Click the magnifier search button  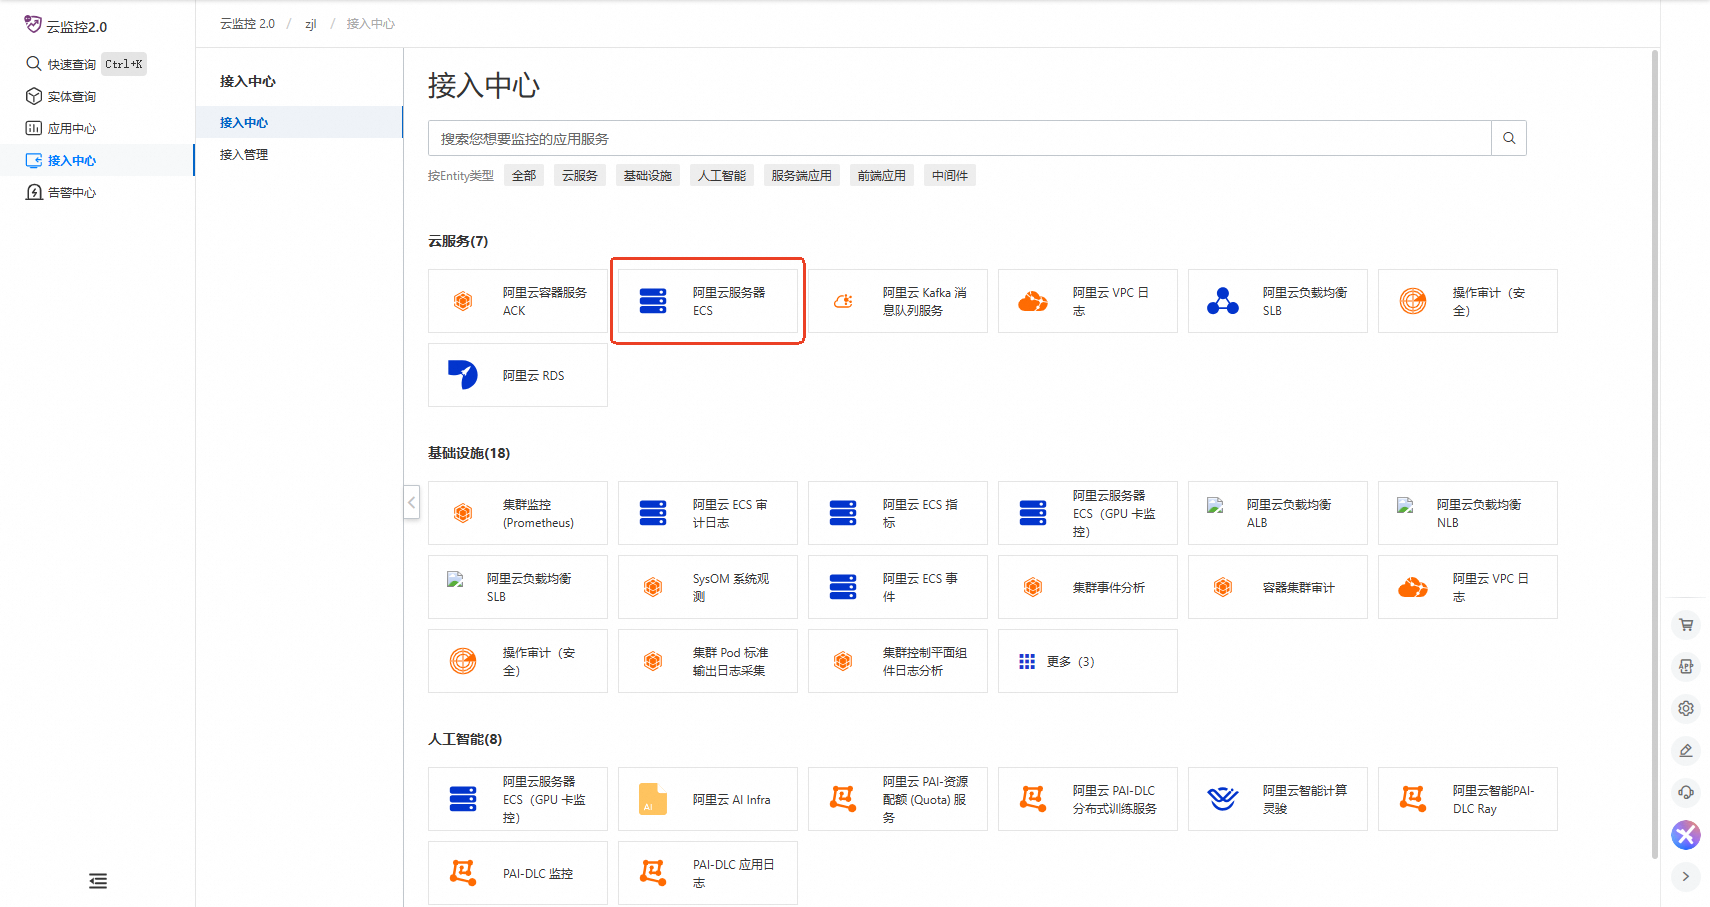click(x=1509, y=138)
